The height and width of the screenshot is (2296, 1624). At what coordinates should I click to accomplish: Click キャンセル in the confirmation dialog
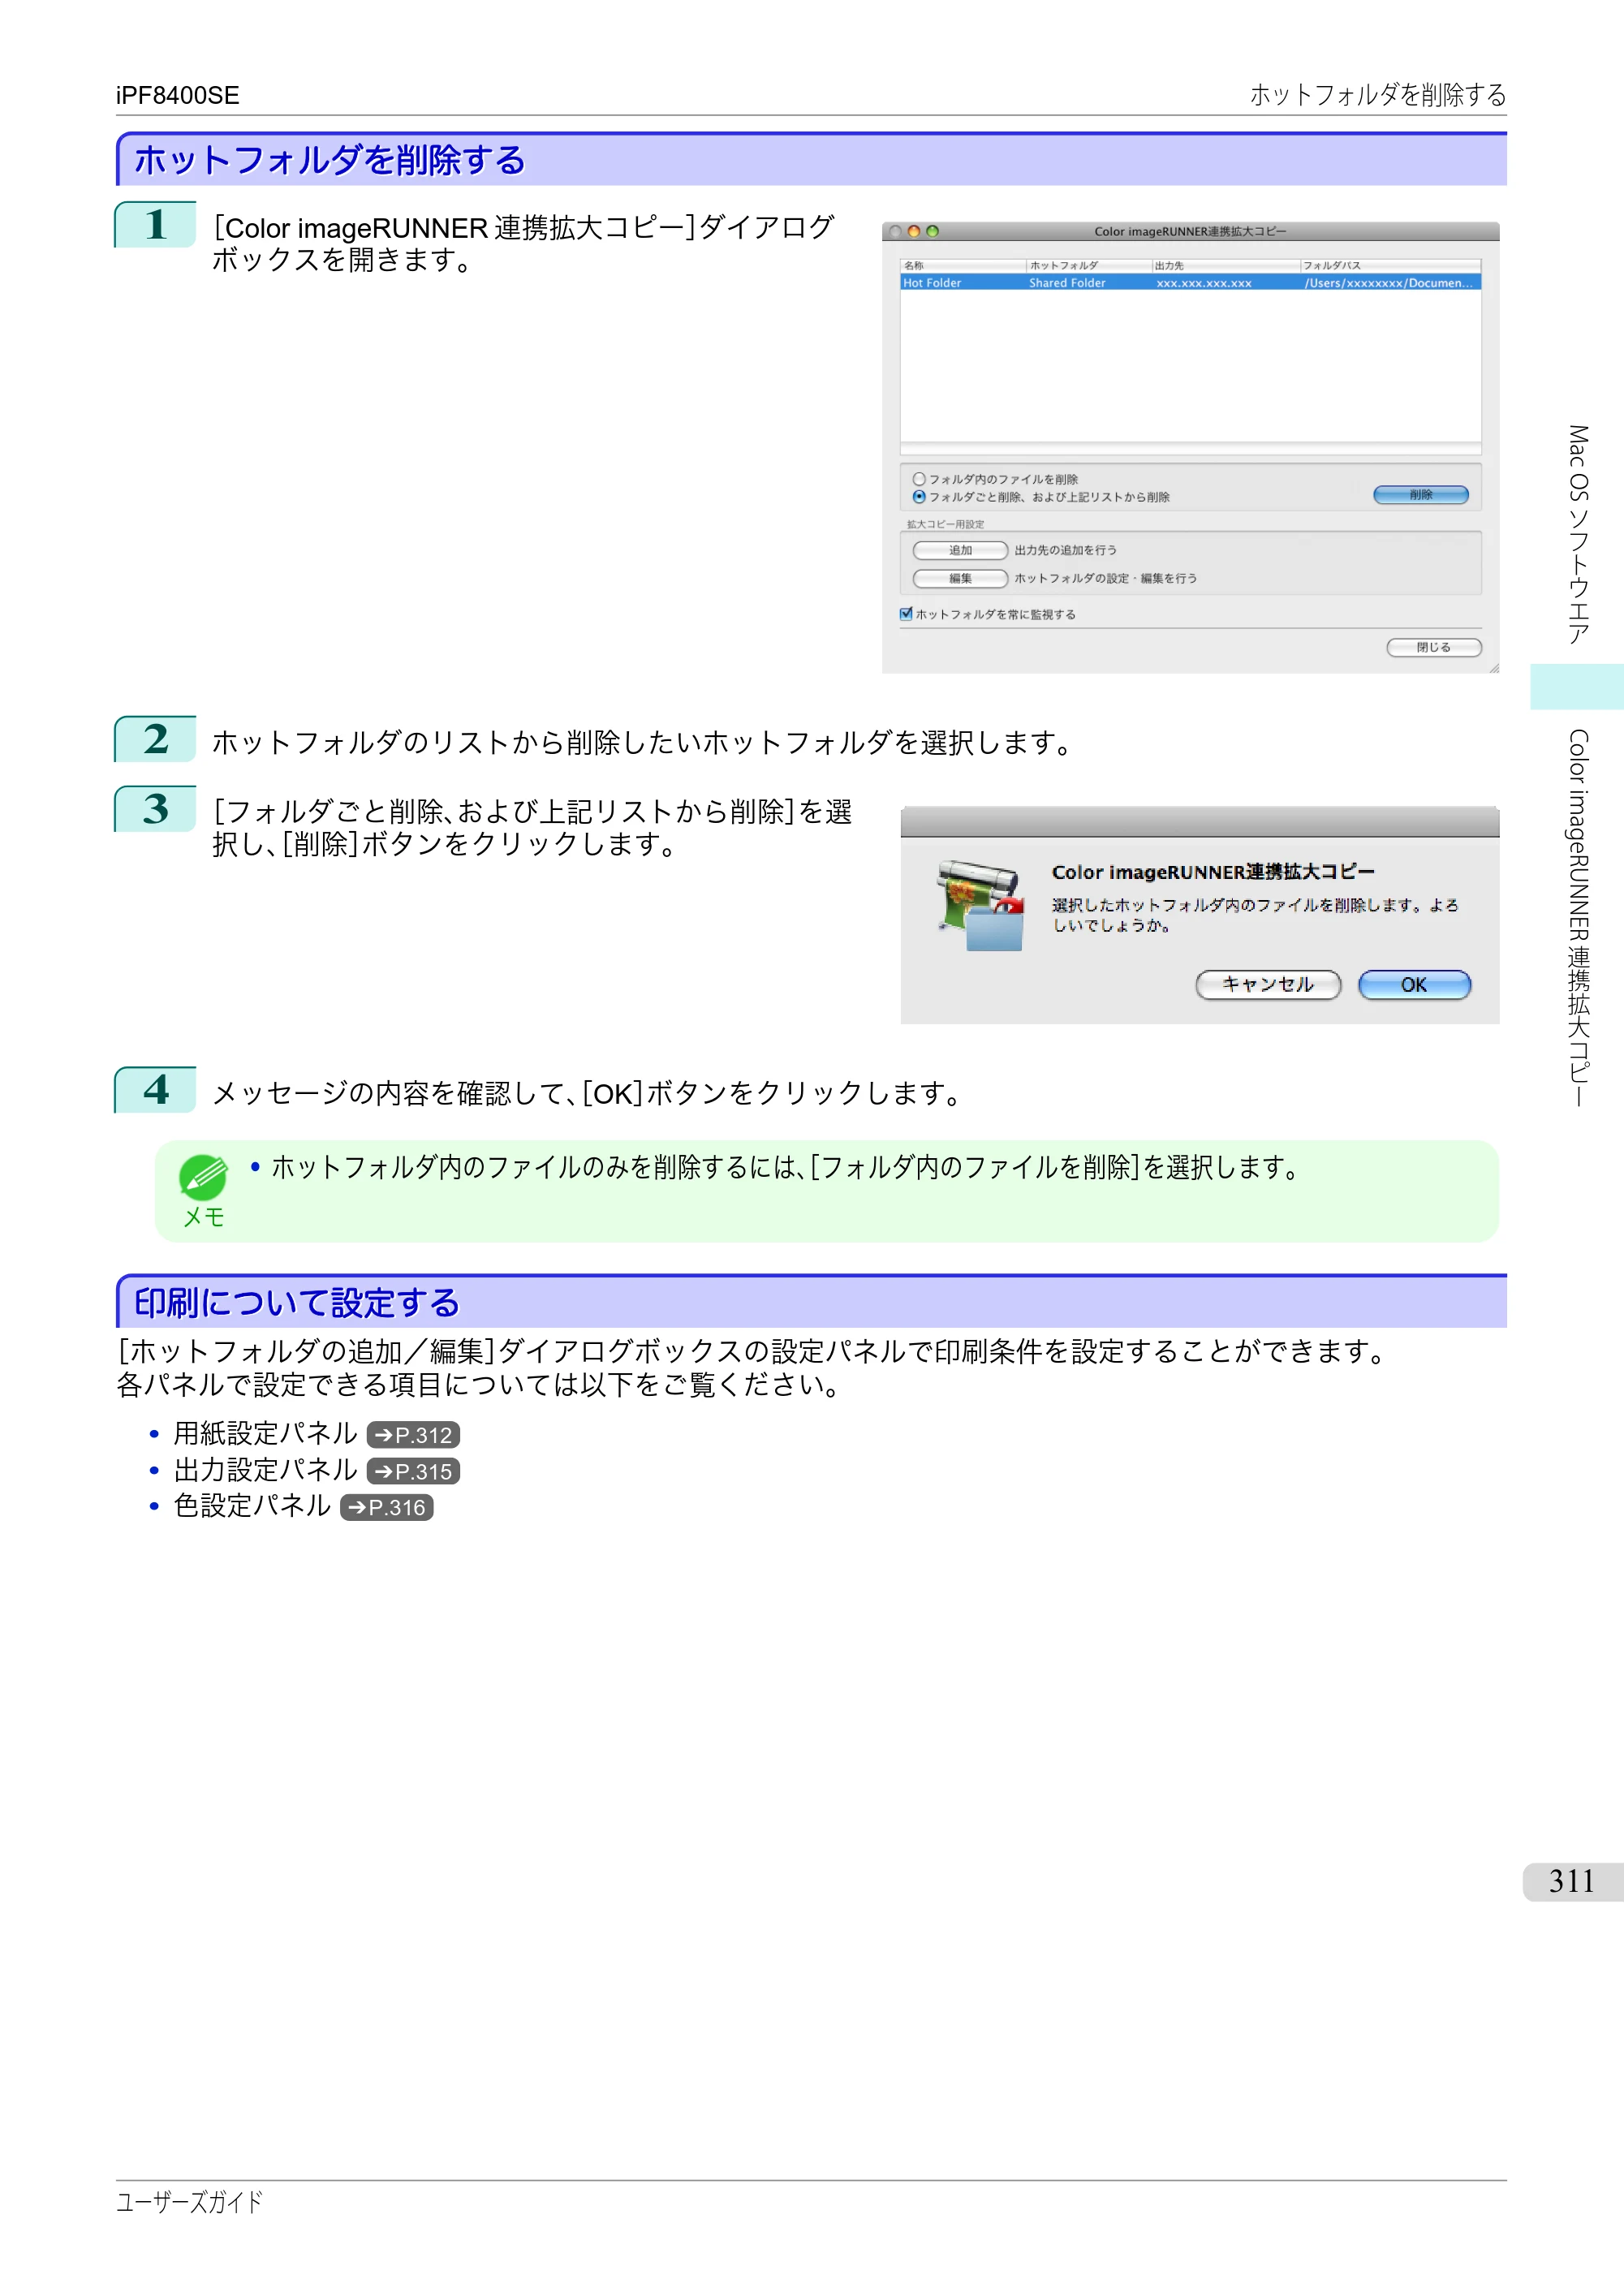pos(1268,985)
